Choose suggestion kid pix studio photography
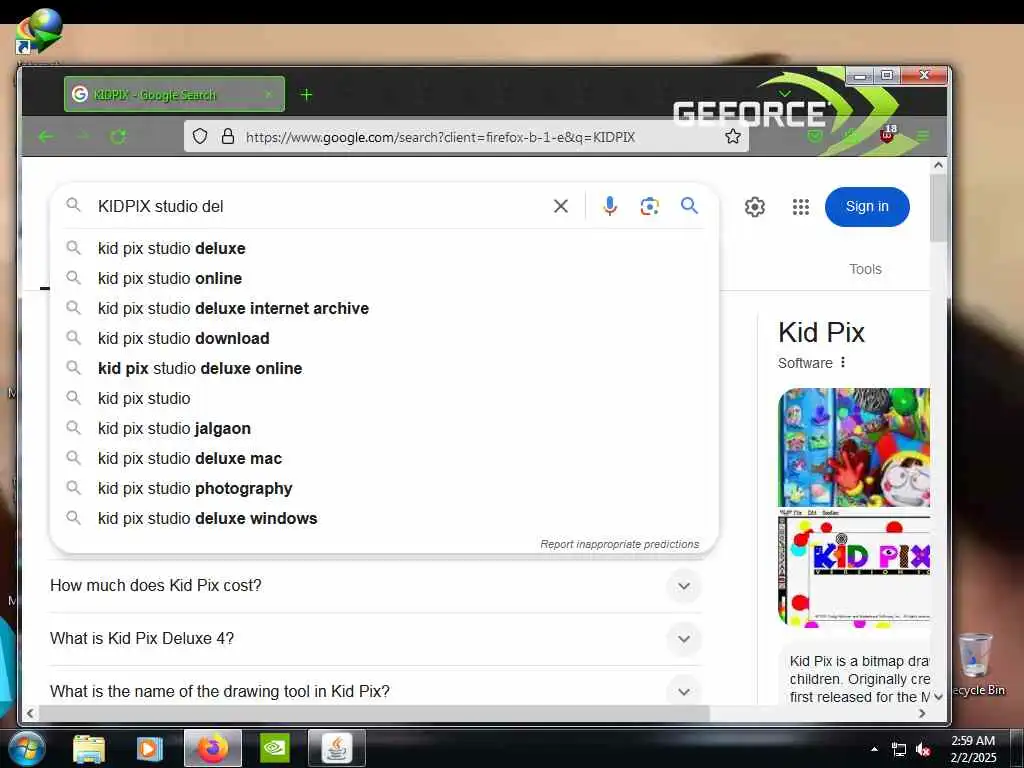 point(384,488)
